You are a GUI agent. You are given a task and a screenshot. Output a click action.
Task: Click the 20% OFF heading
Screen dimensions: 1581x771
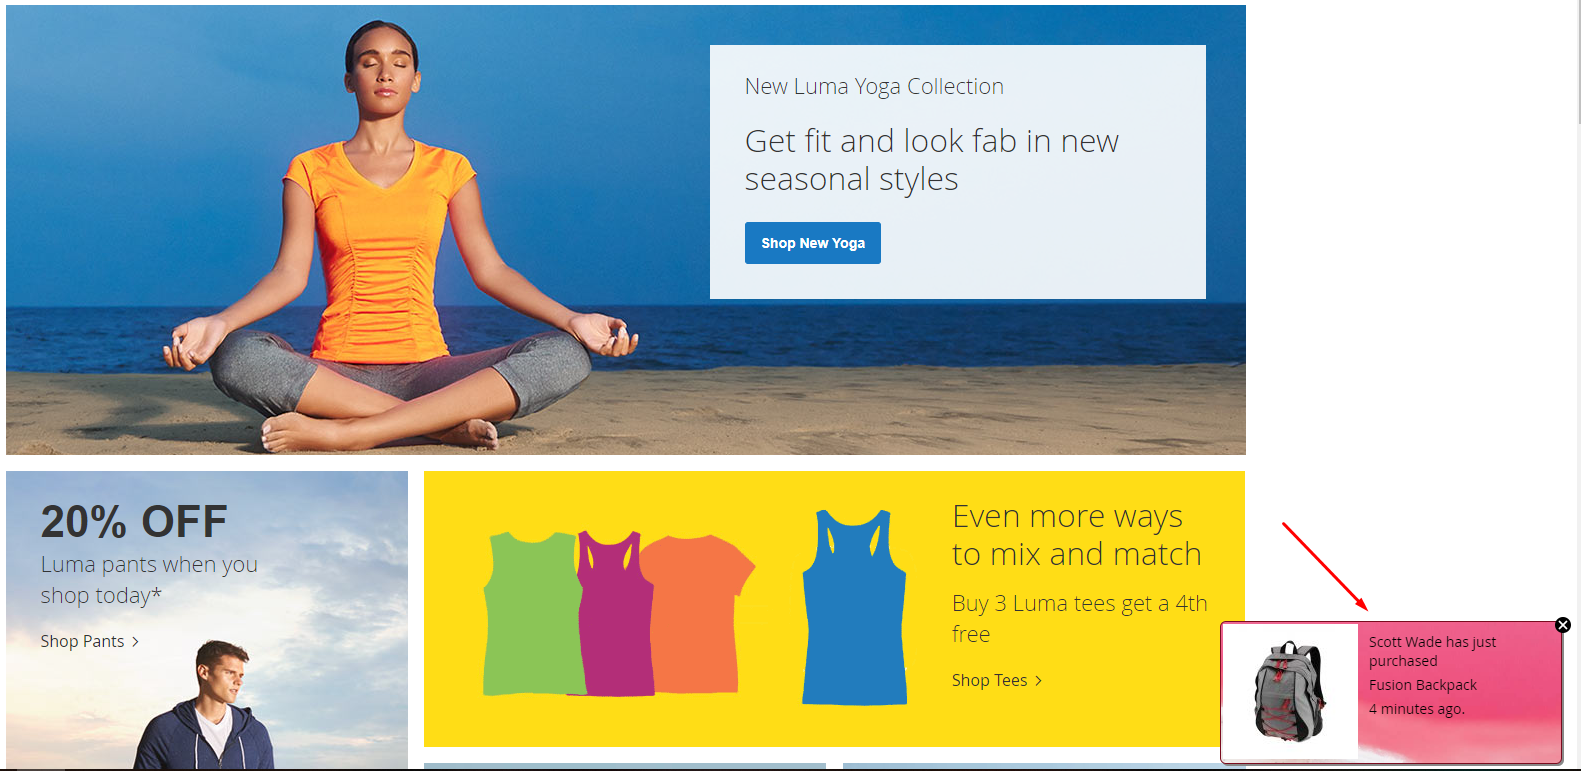tap(134, 522)
